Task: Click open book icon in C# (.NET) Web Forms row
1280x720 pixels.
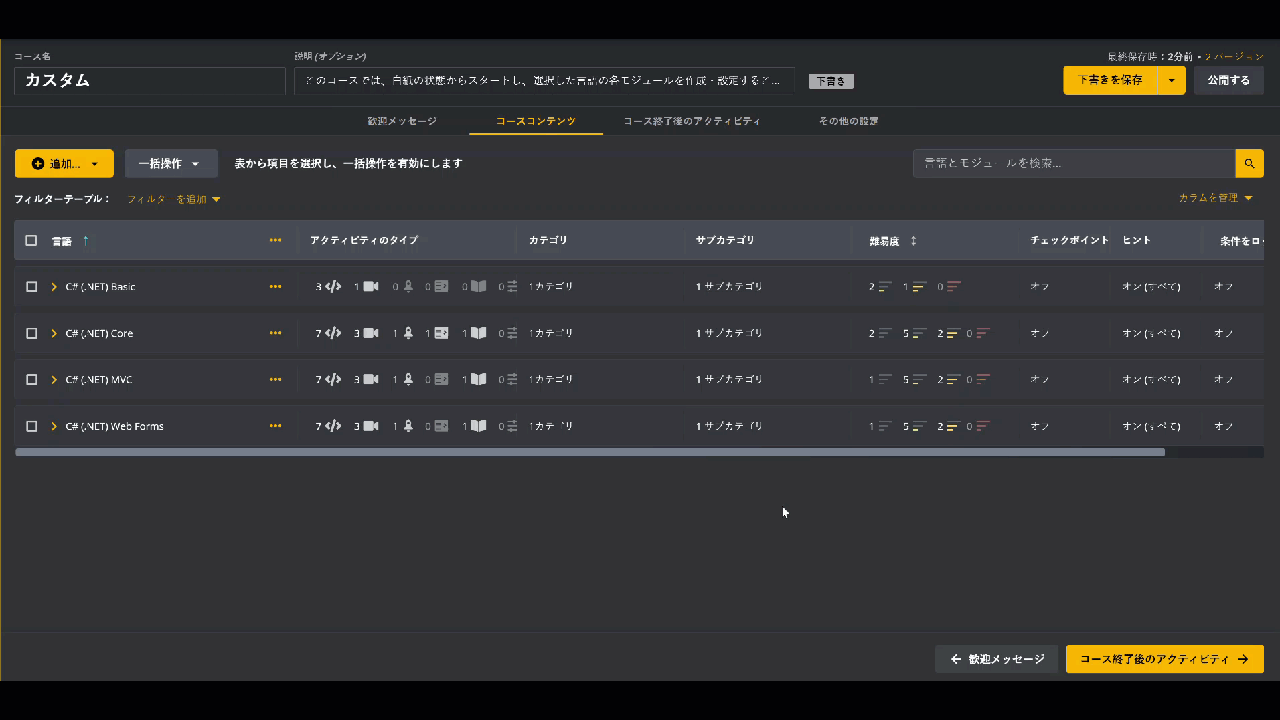Action: tap(478, 426)
